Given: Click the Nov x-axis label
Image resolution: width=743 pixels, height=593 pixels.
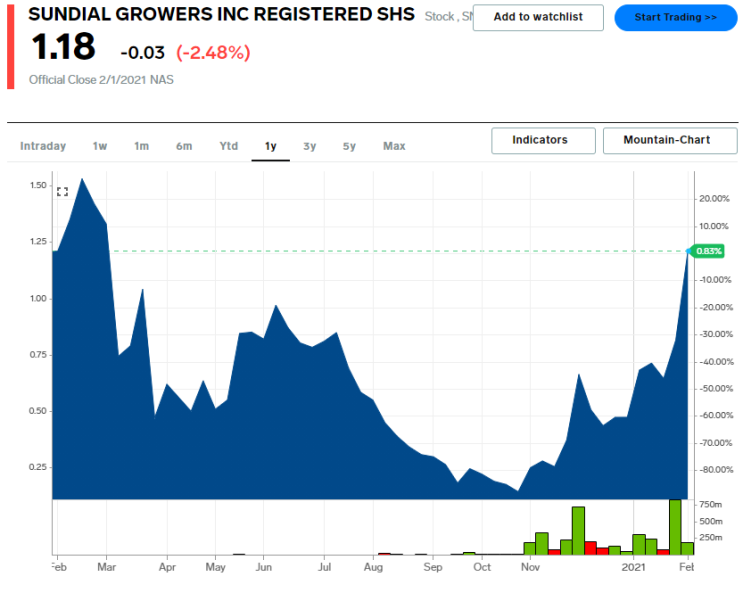Looking at the screenshot, I should click(x=530, y=567).
